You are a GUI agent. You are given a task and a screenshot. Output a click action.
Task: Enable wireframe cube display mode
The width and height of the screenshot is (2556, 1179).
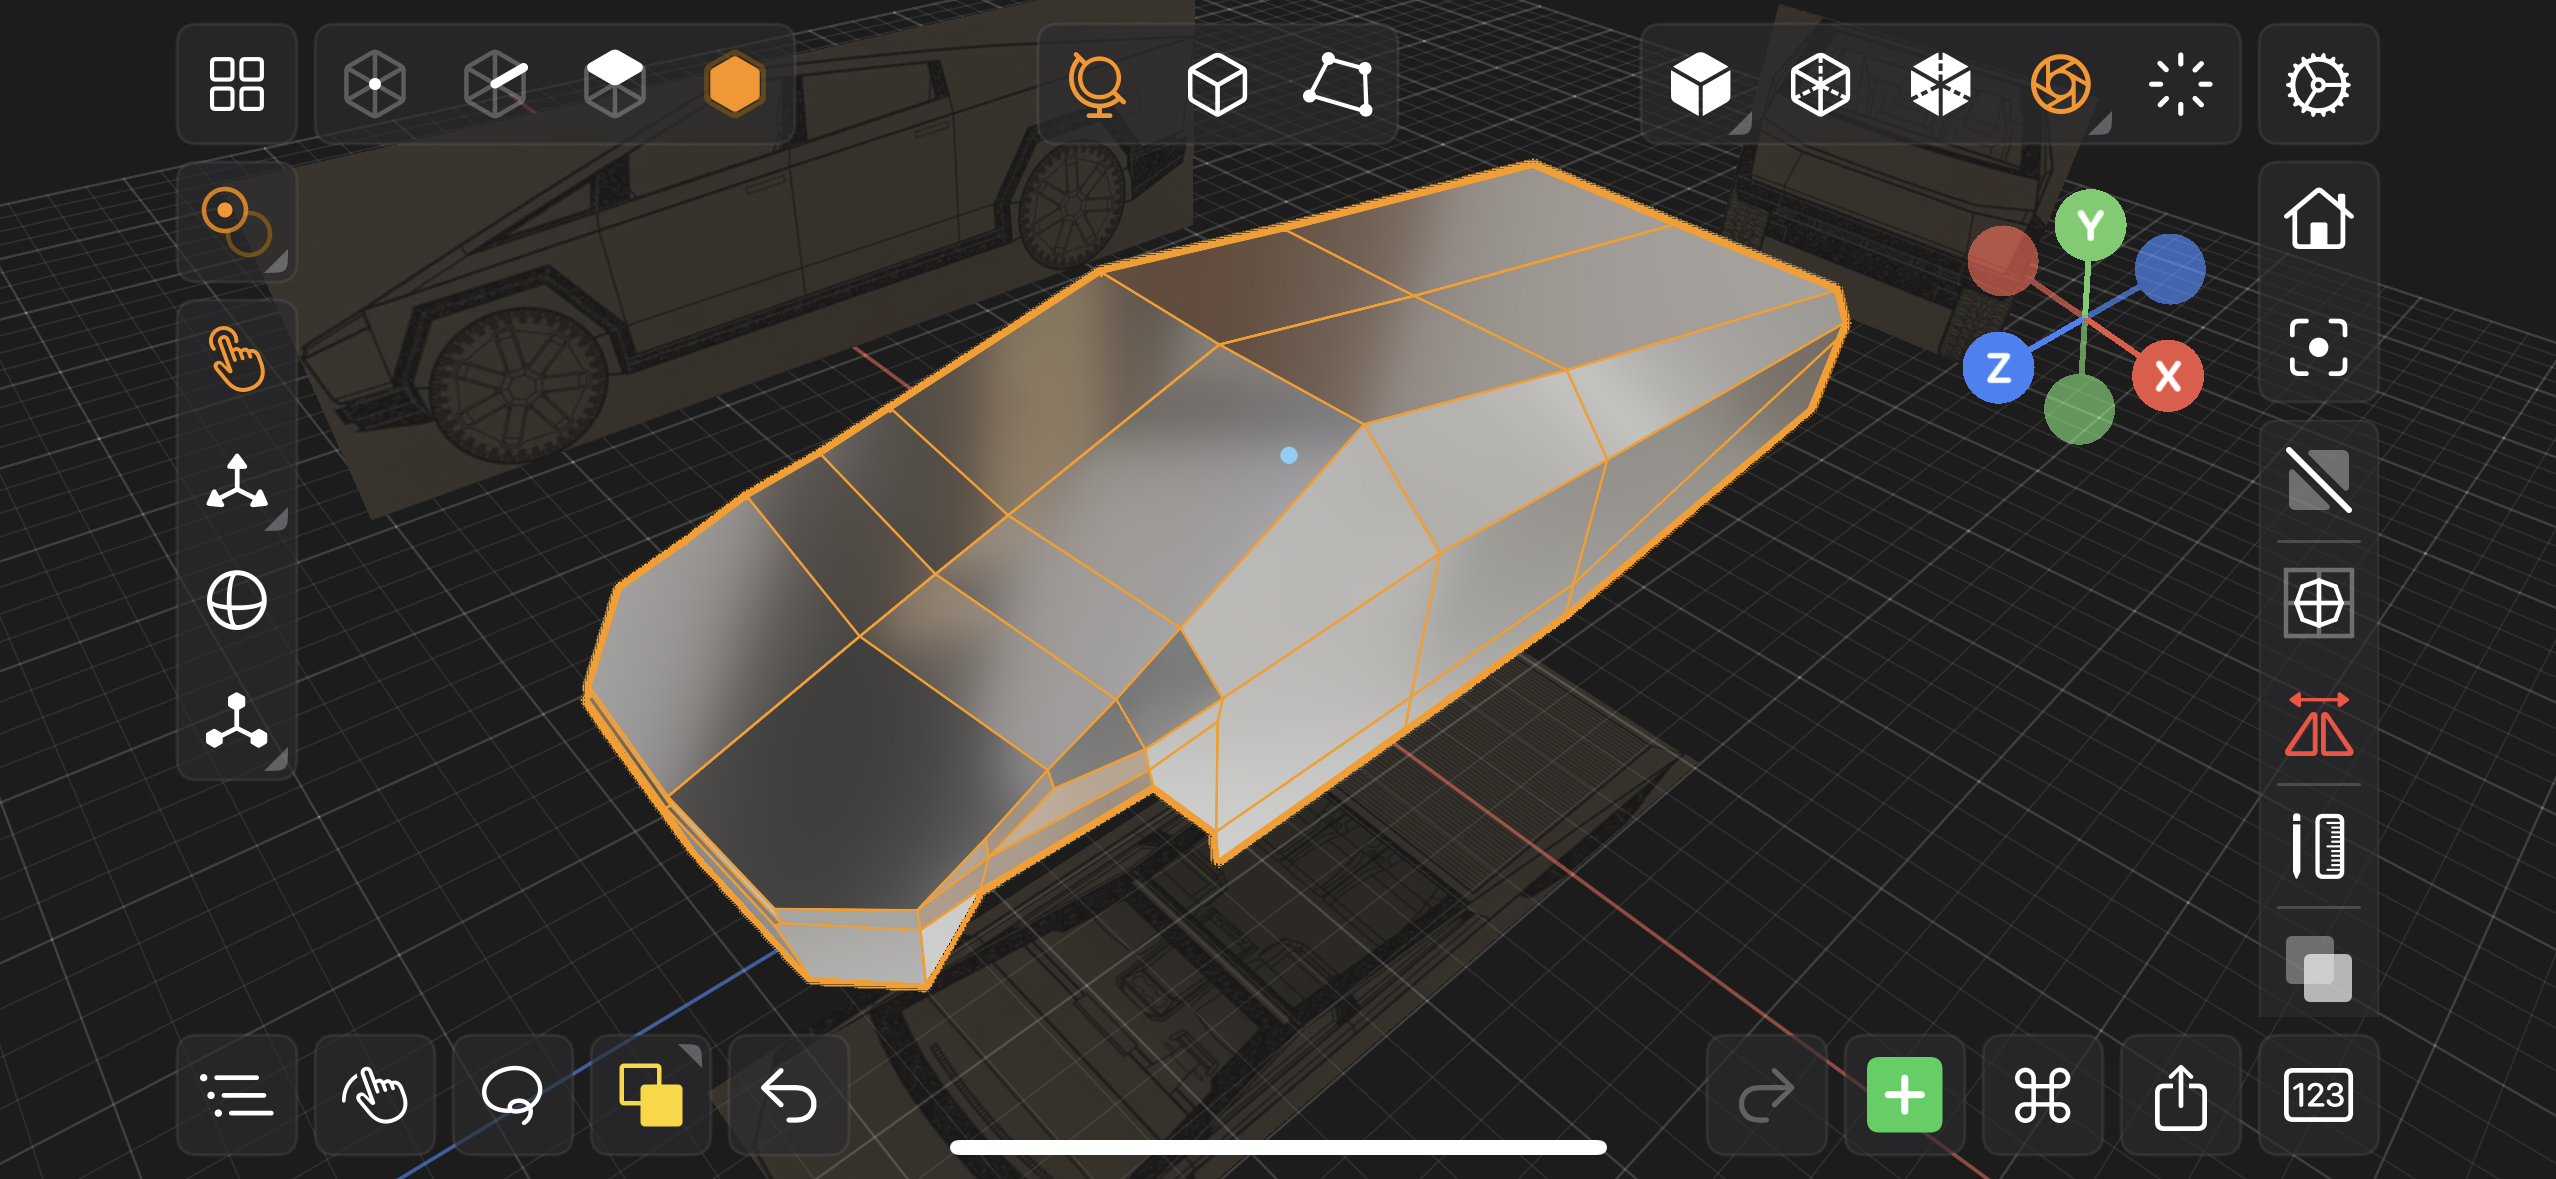pyautogui.click(x=1820, y=84)
